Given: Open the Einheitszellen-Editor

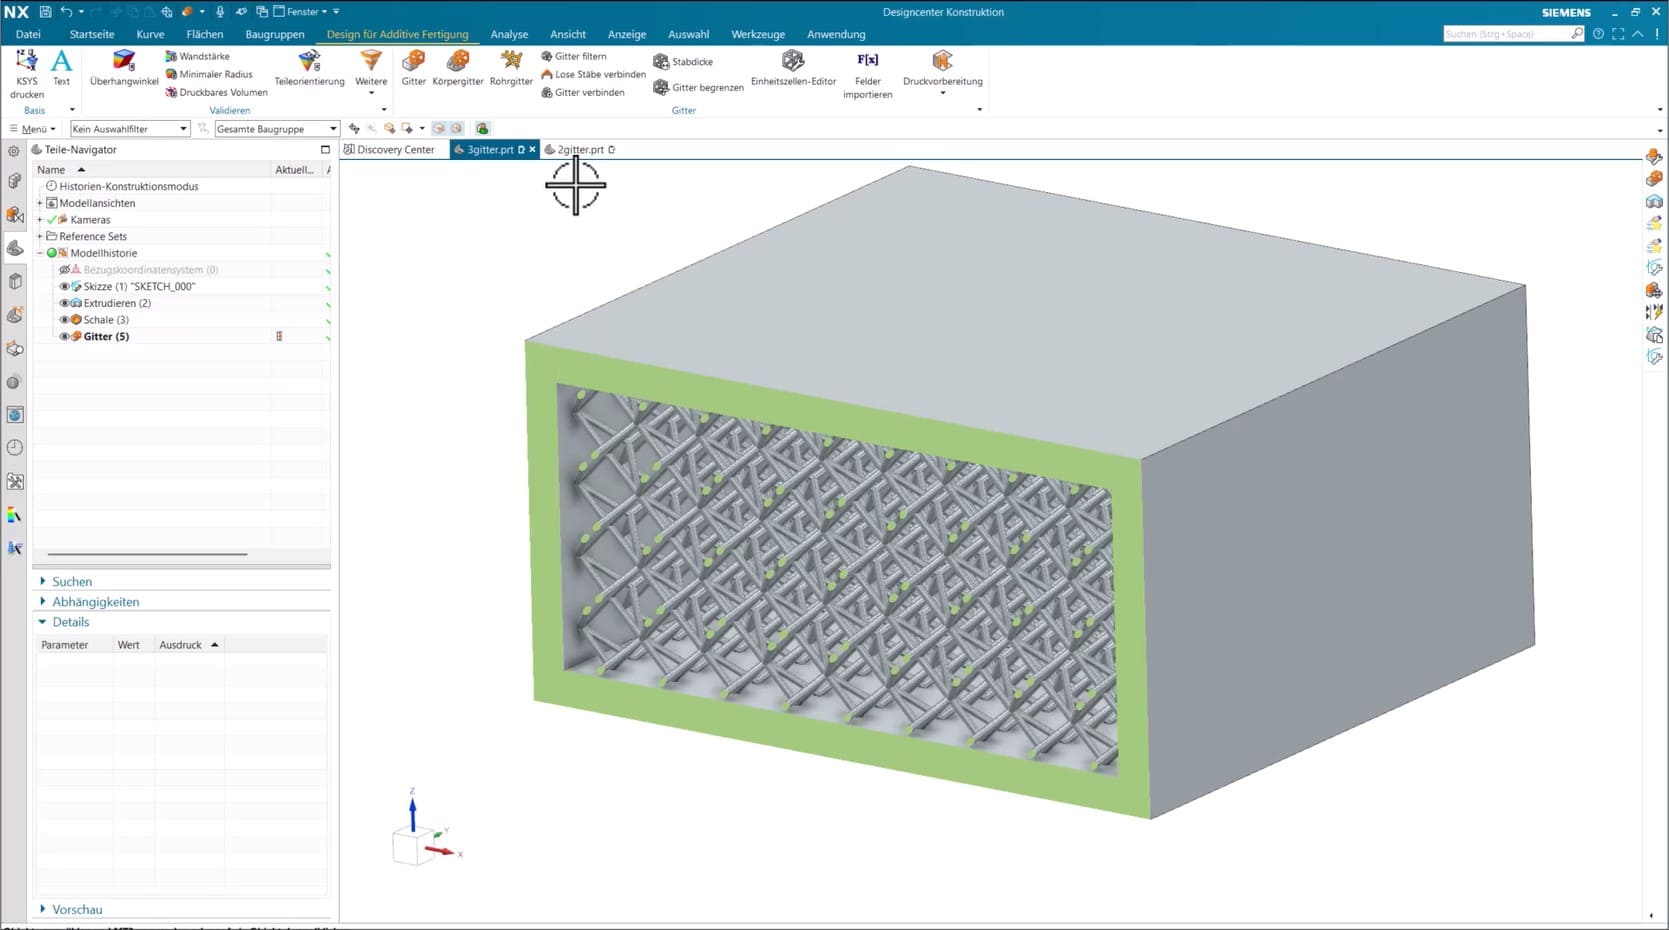Looking at the screenshot, I should click(x=793, y=62).
